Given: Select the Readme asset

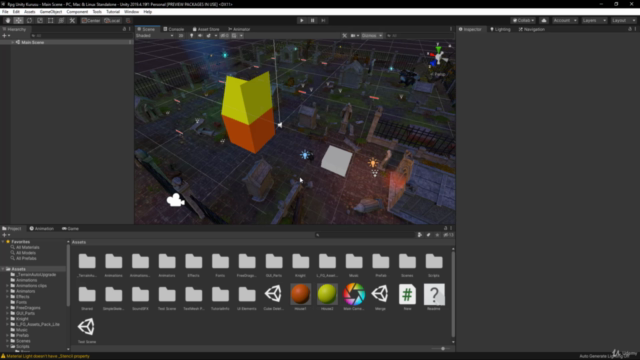Looking at the screenshot, I should 434,297.
